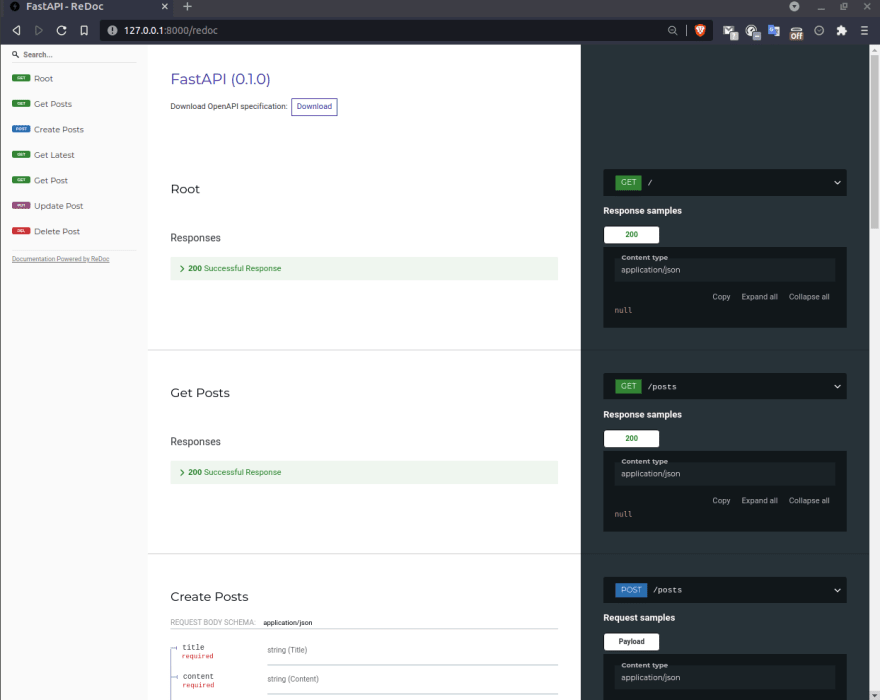
Task: Click the POST badge beside Create Posts
Action: [x=21, y=129]
